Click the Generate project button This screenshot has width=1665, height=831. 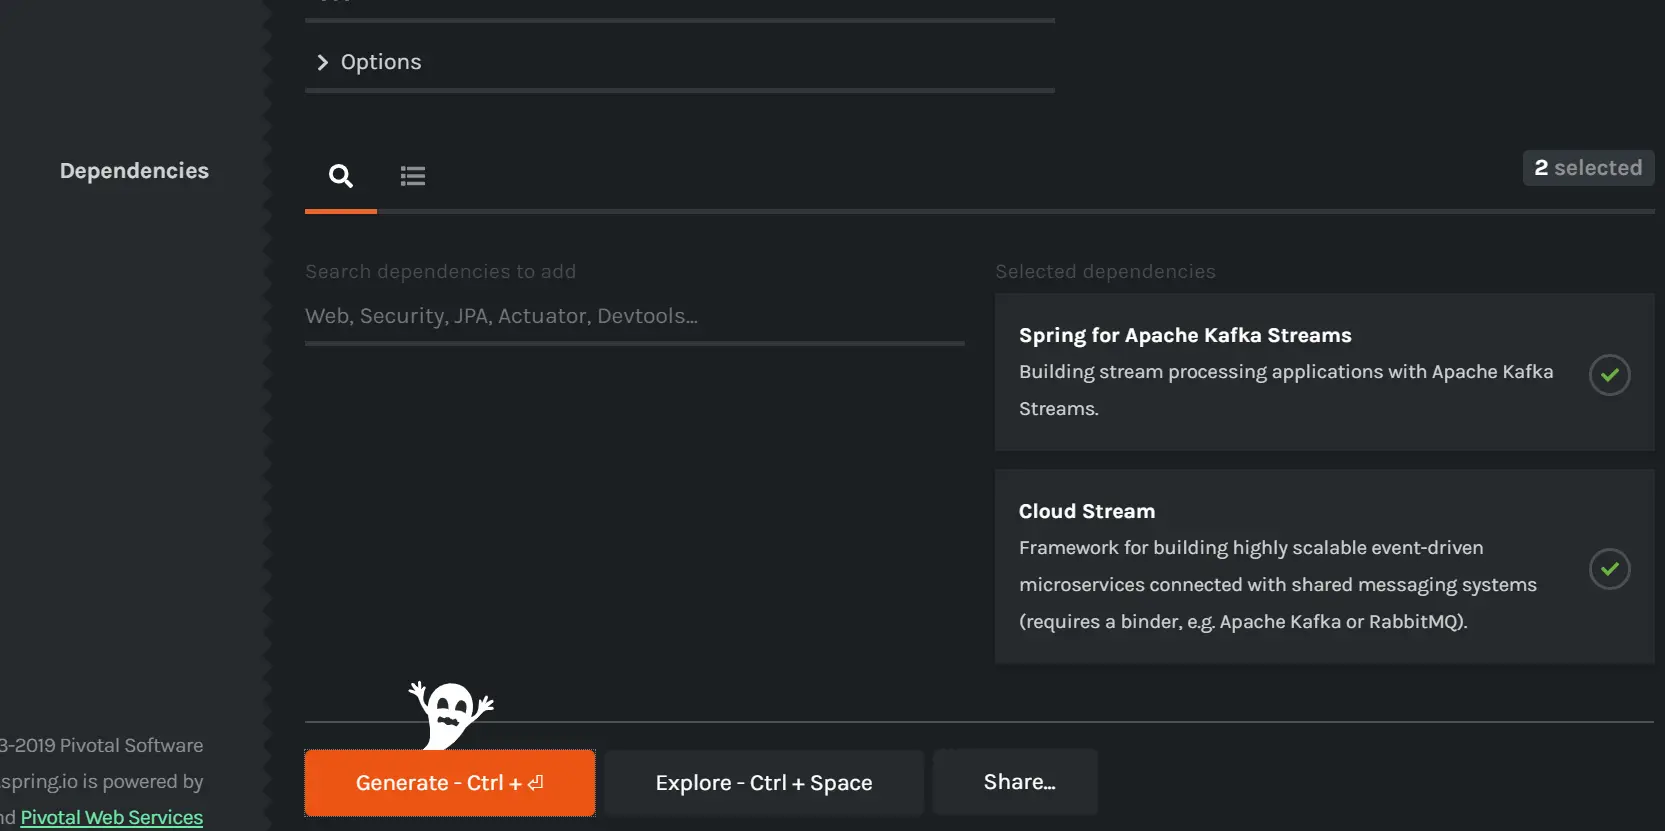449,783
